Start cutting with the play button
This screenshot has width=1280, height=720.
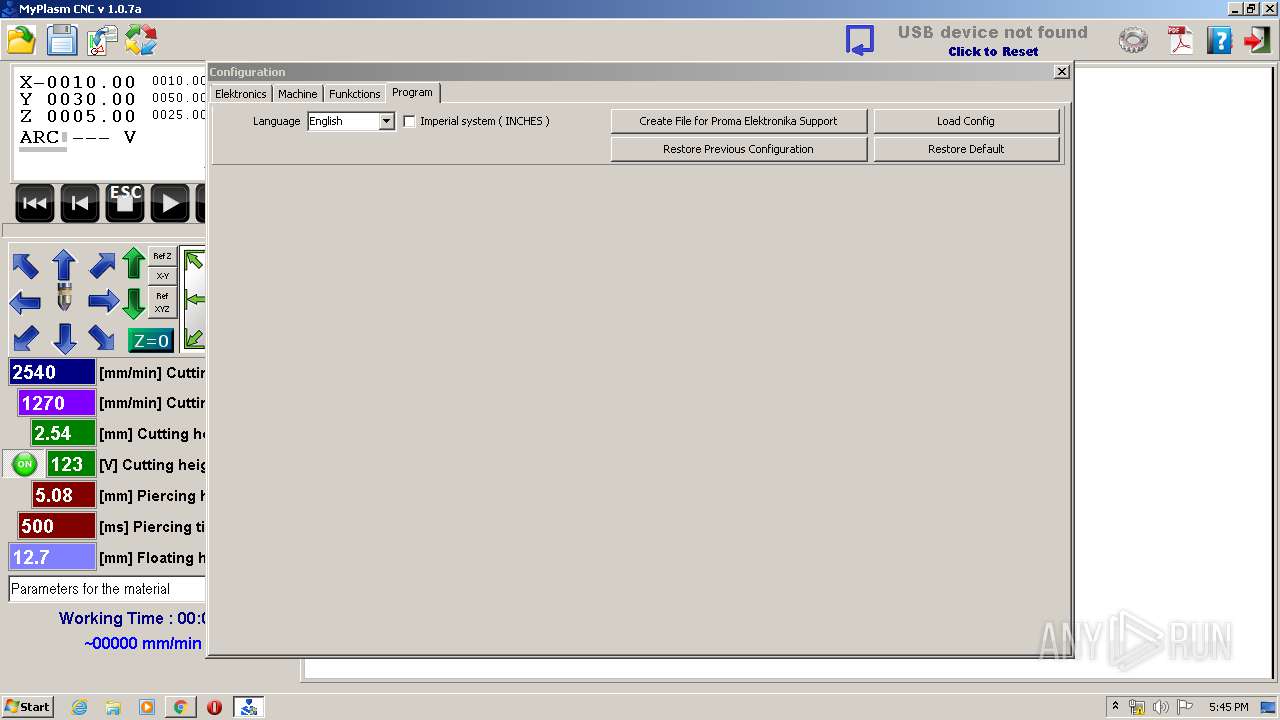tap(170, 204)
